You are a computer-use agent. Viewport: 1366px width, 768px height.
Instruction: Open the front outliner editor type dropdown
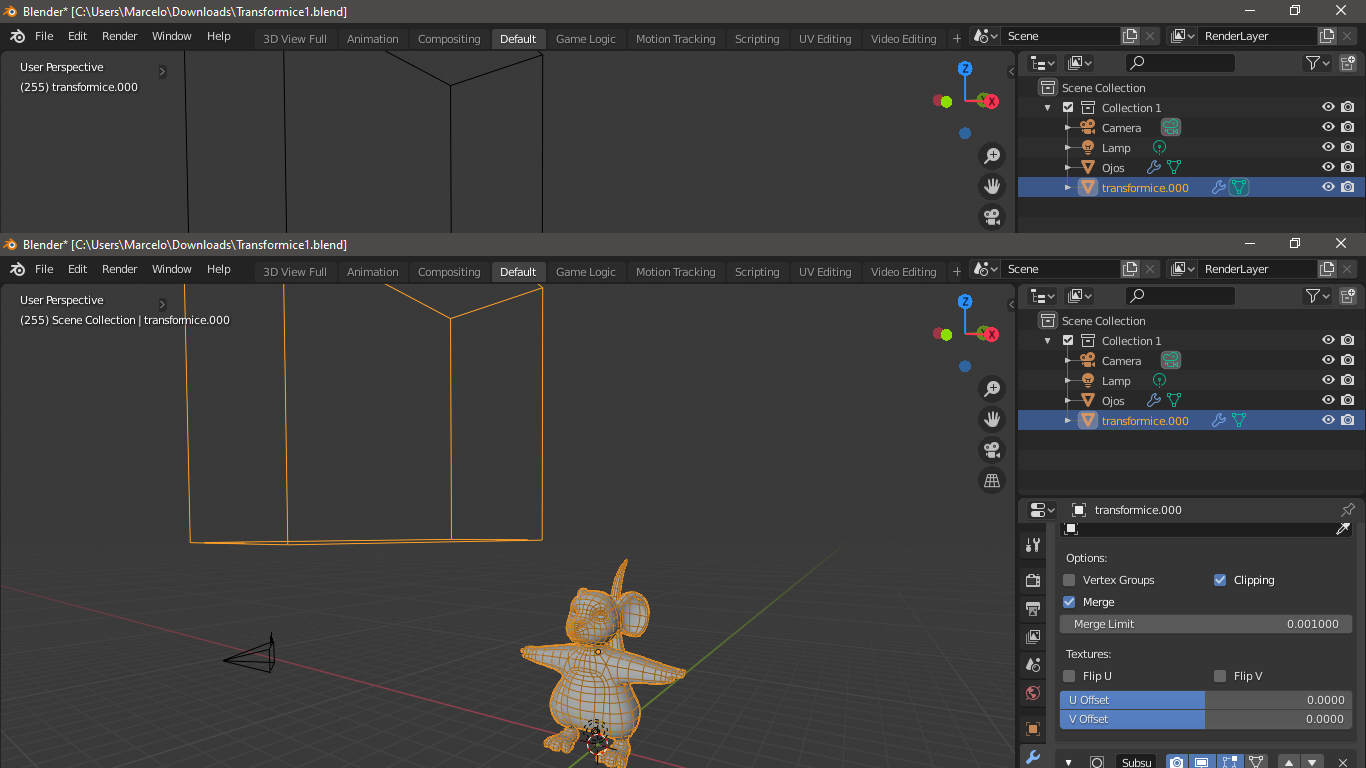[x=1043, y=296]
